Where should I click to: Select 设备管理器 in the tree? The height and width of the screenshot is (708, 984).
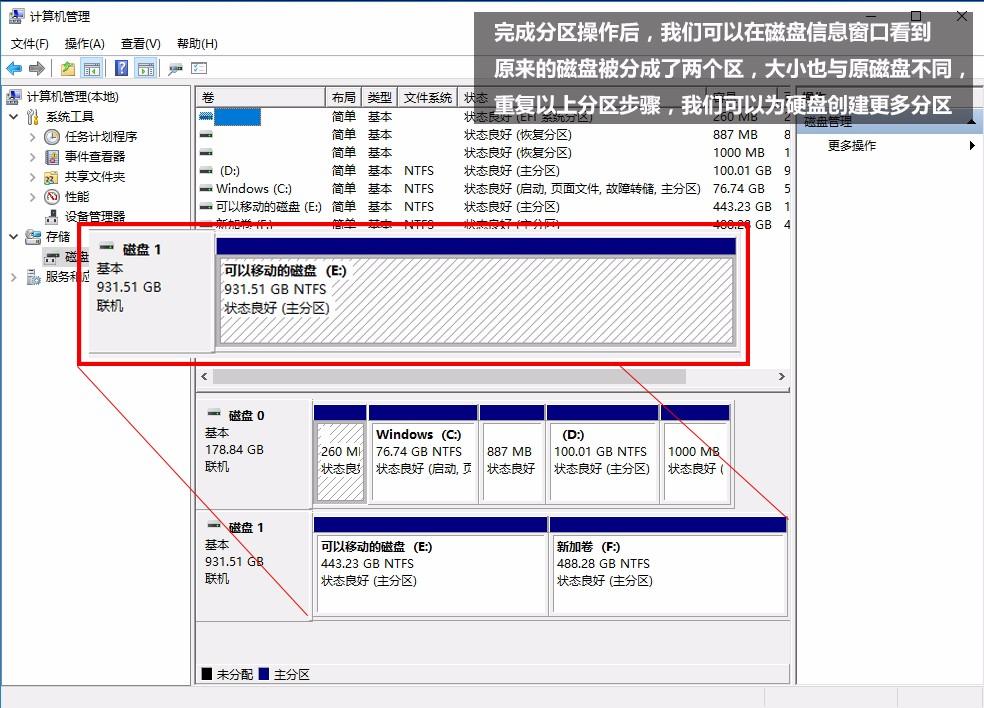[95, 216]
